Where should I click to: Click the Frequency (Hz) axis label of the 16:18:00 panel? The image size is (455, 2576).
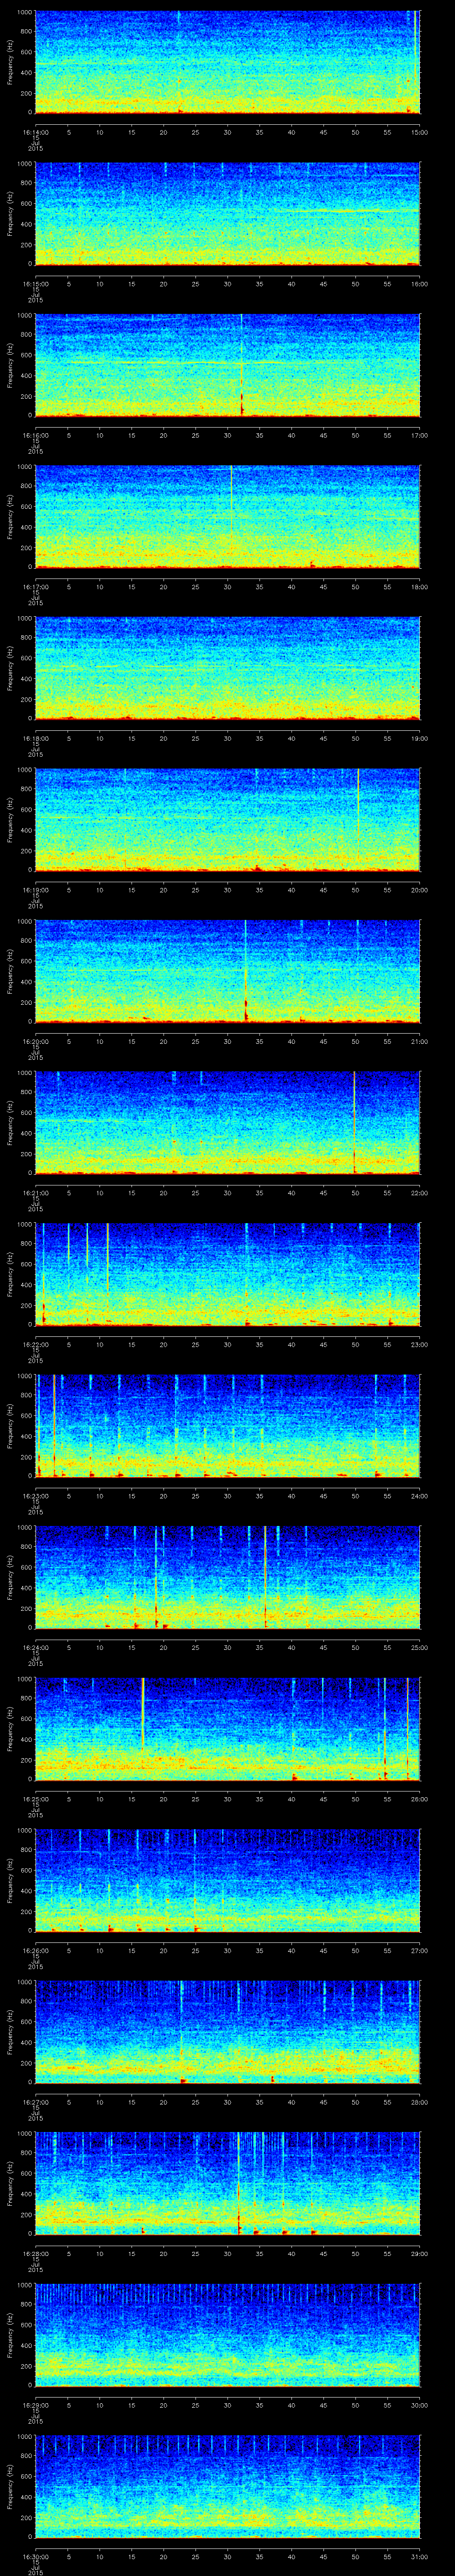(x=10, y=667)
